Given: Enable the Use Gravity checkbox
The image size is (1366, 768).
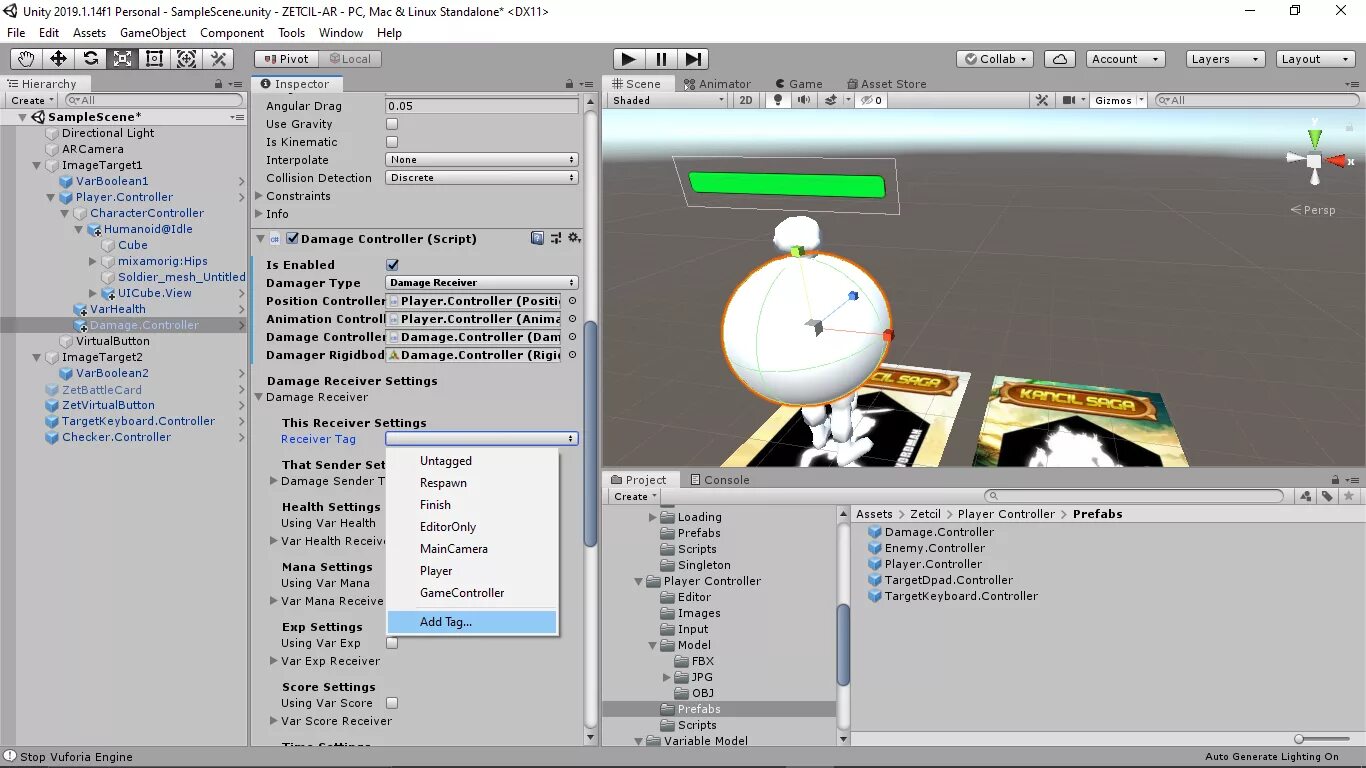Looking at the screenshot, I should click(x=392, y=124).
